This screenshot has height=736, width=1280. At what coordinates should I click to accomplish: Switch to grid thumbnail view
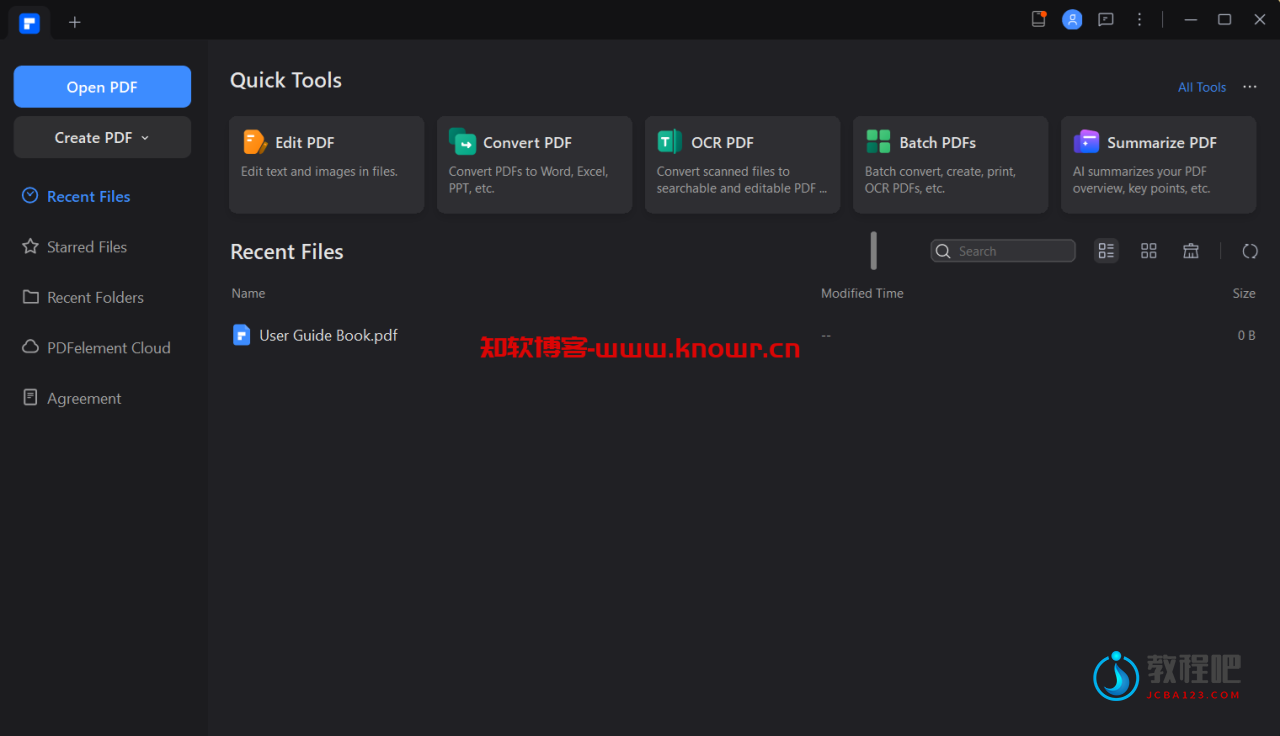[x=1149, y=251]
